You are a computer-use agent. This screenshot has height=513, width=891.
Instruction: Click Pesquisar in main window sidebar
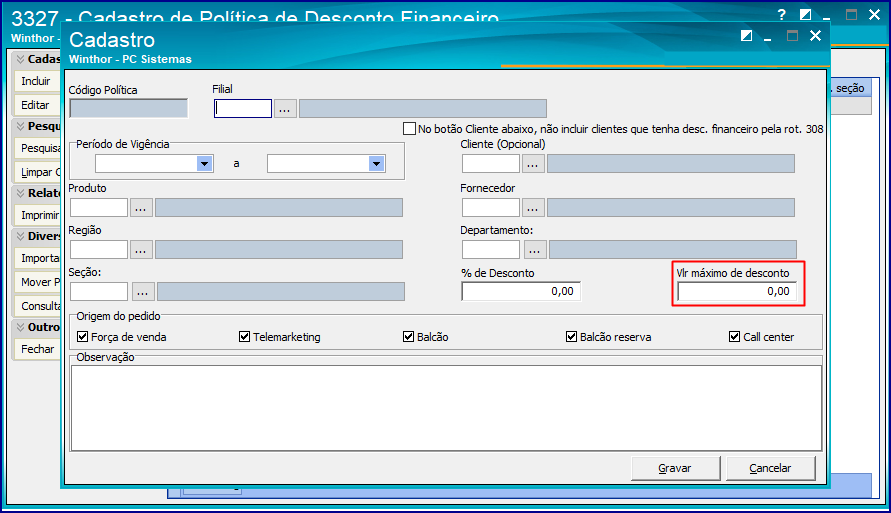point(37,148)
